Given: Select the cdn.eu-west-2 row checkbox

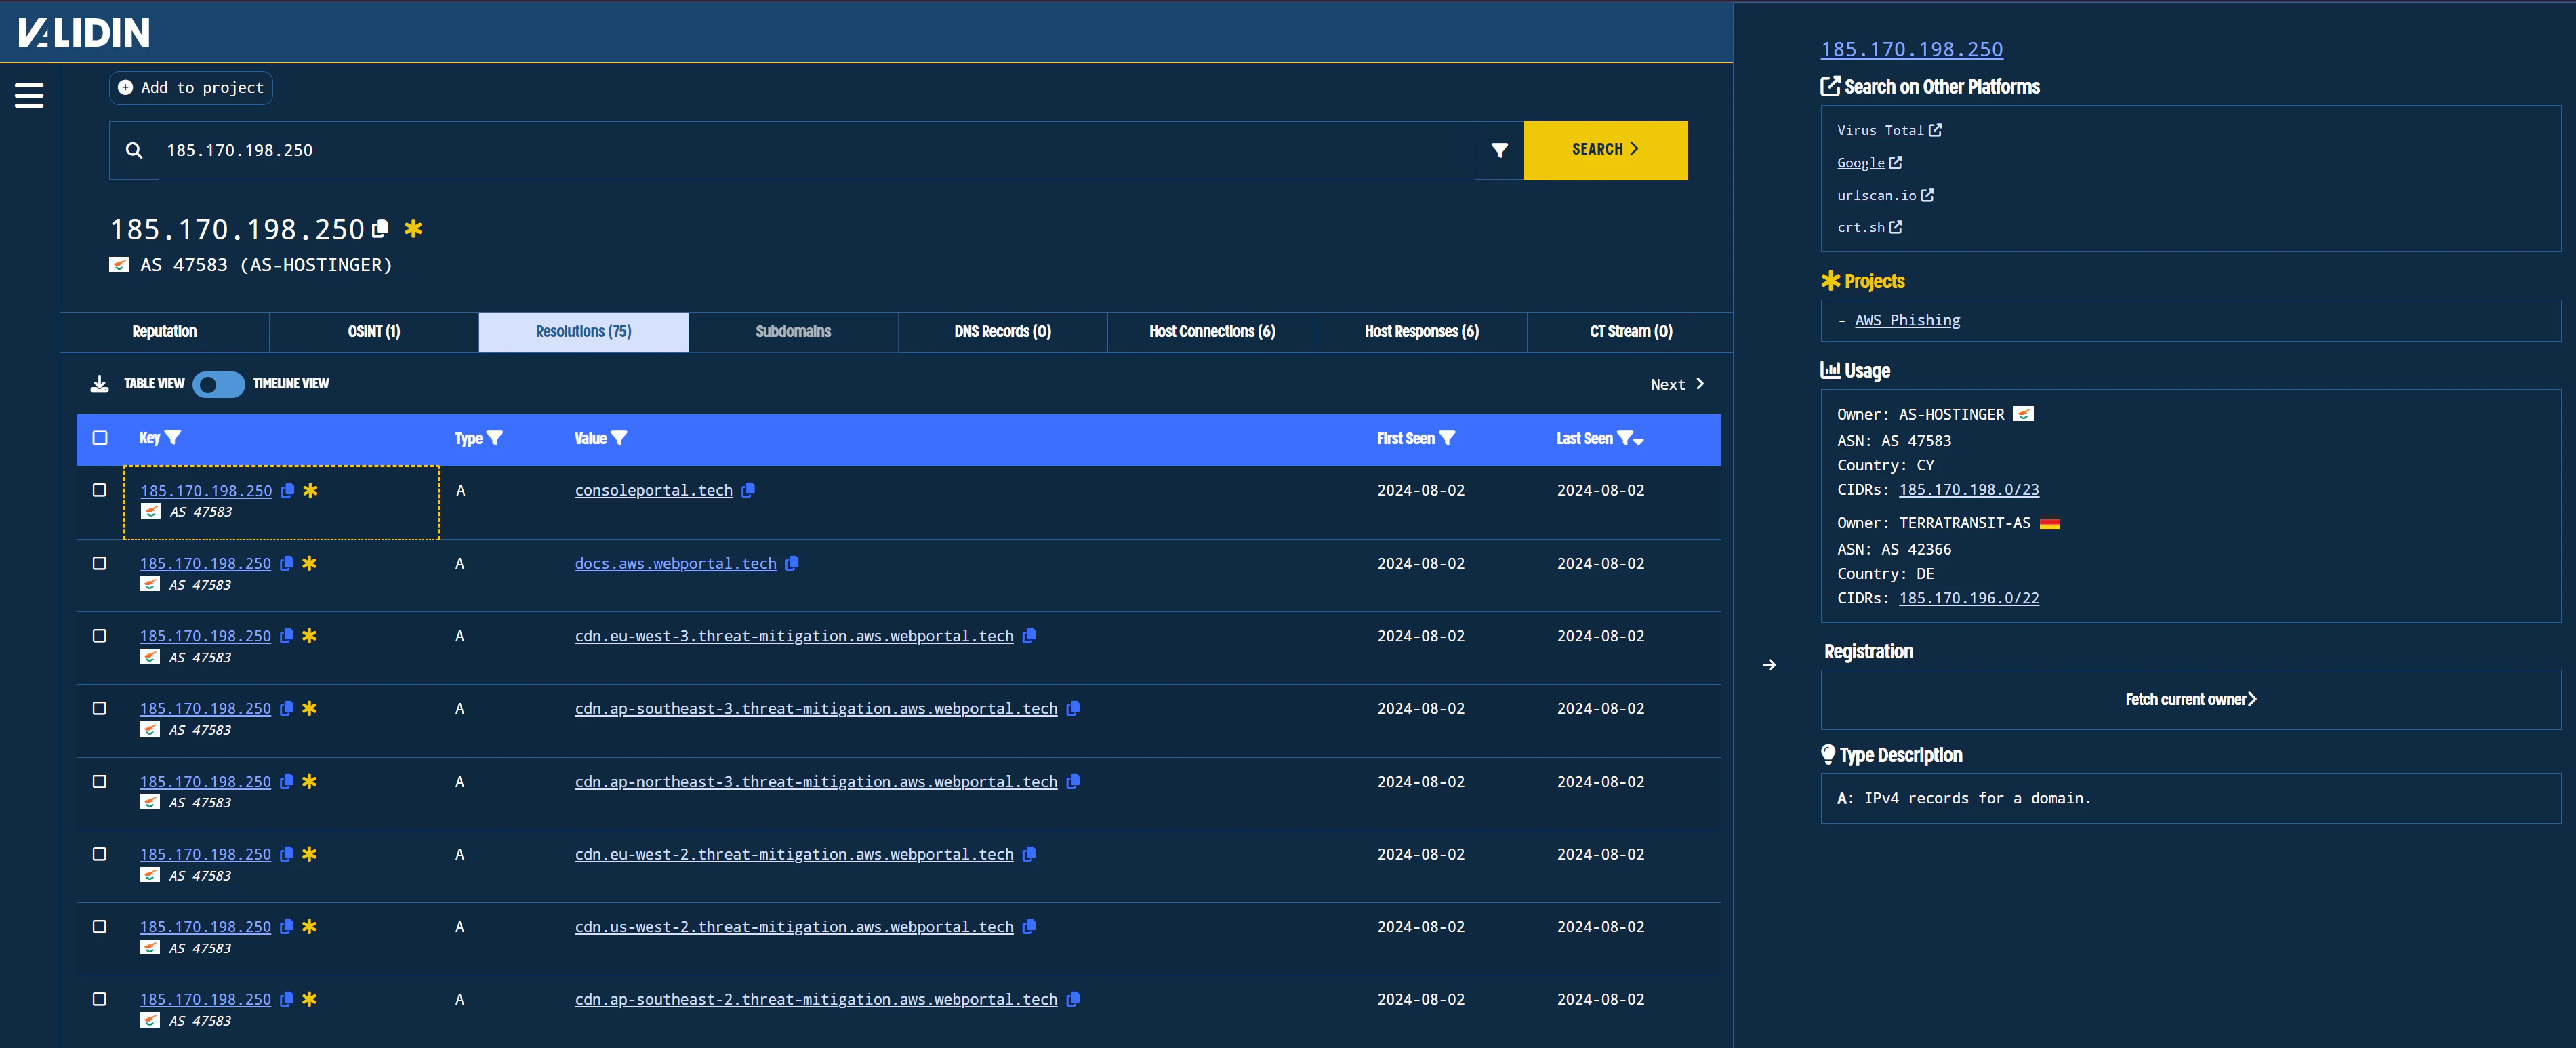Looking at the screenshot, I should coord(99,854).
